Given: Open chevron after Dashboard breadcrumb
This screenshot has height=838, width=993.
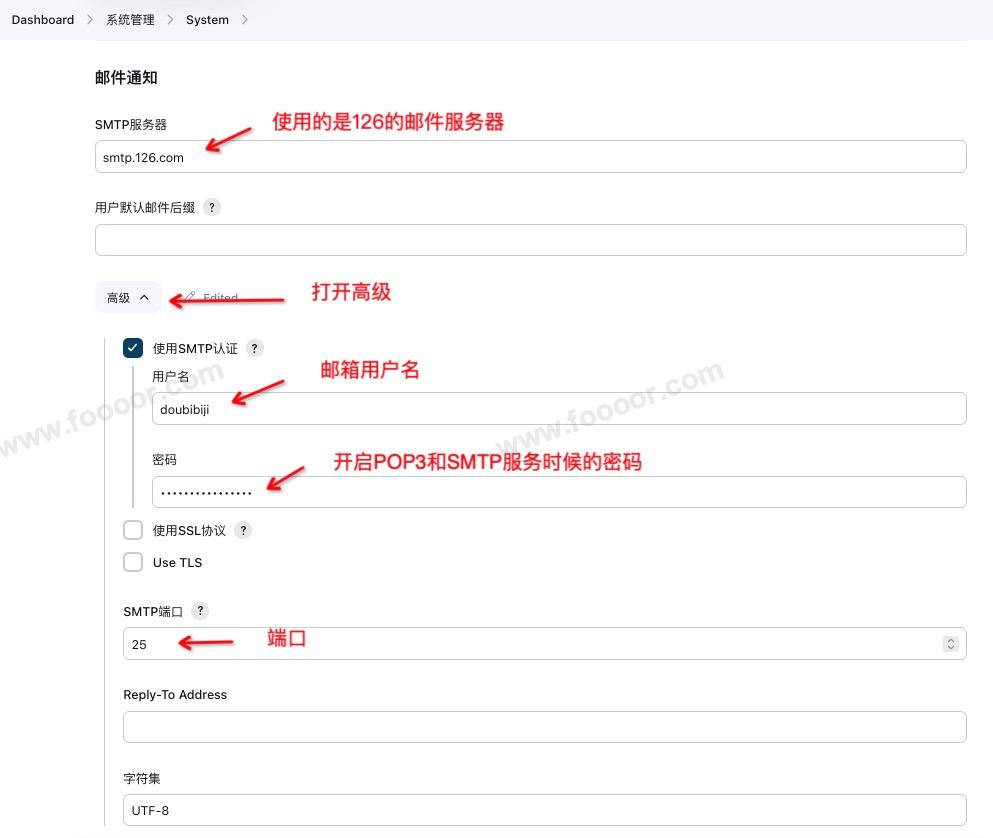Looking at the screenshot, I should coord(90,20).
